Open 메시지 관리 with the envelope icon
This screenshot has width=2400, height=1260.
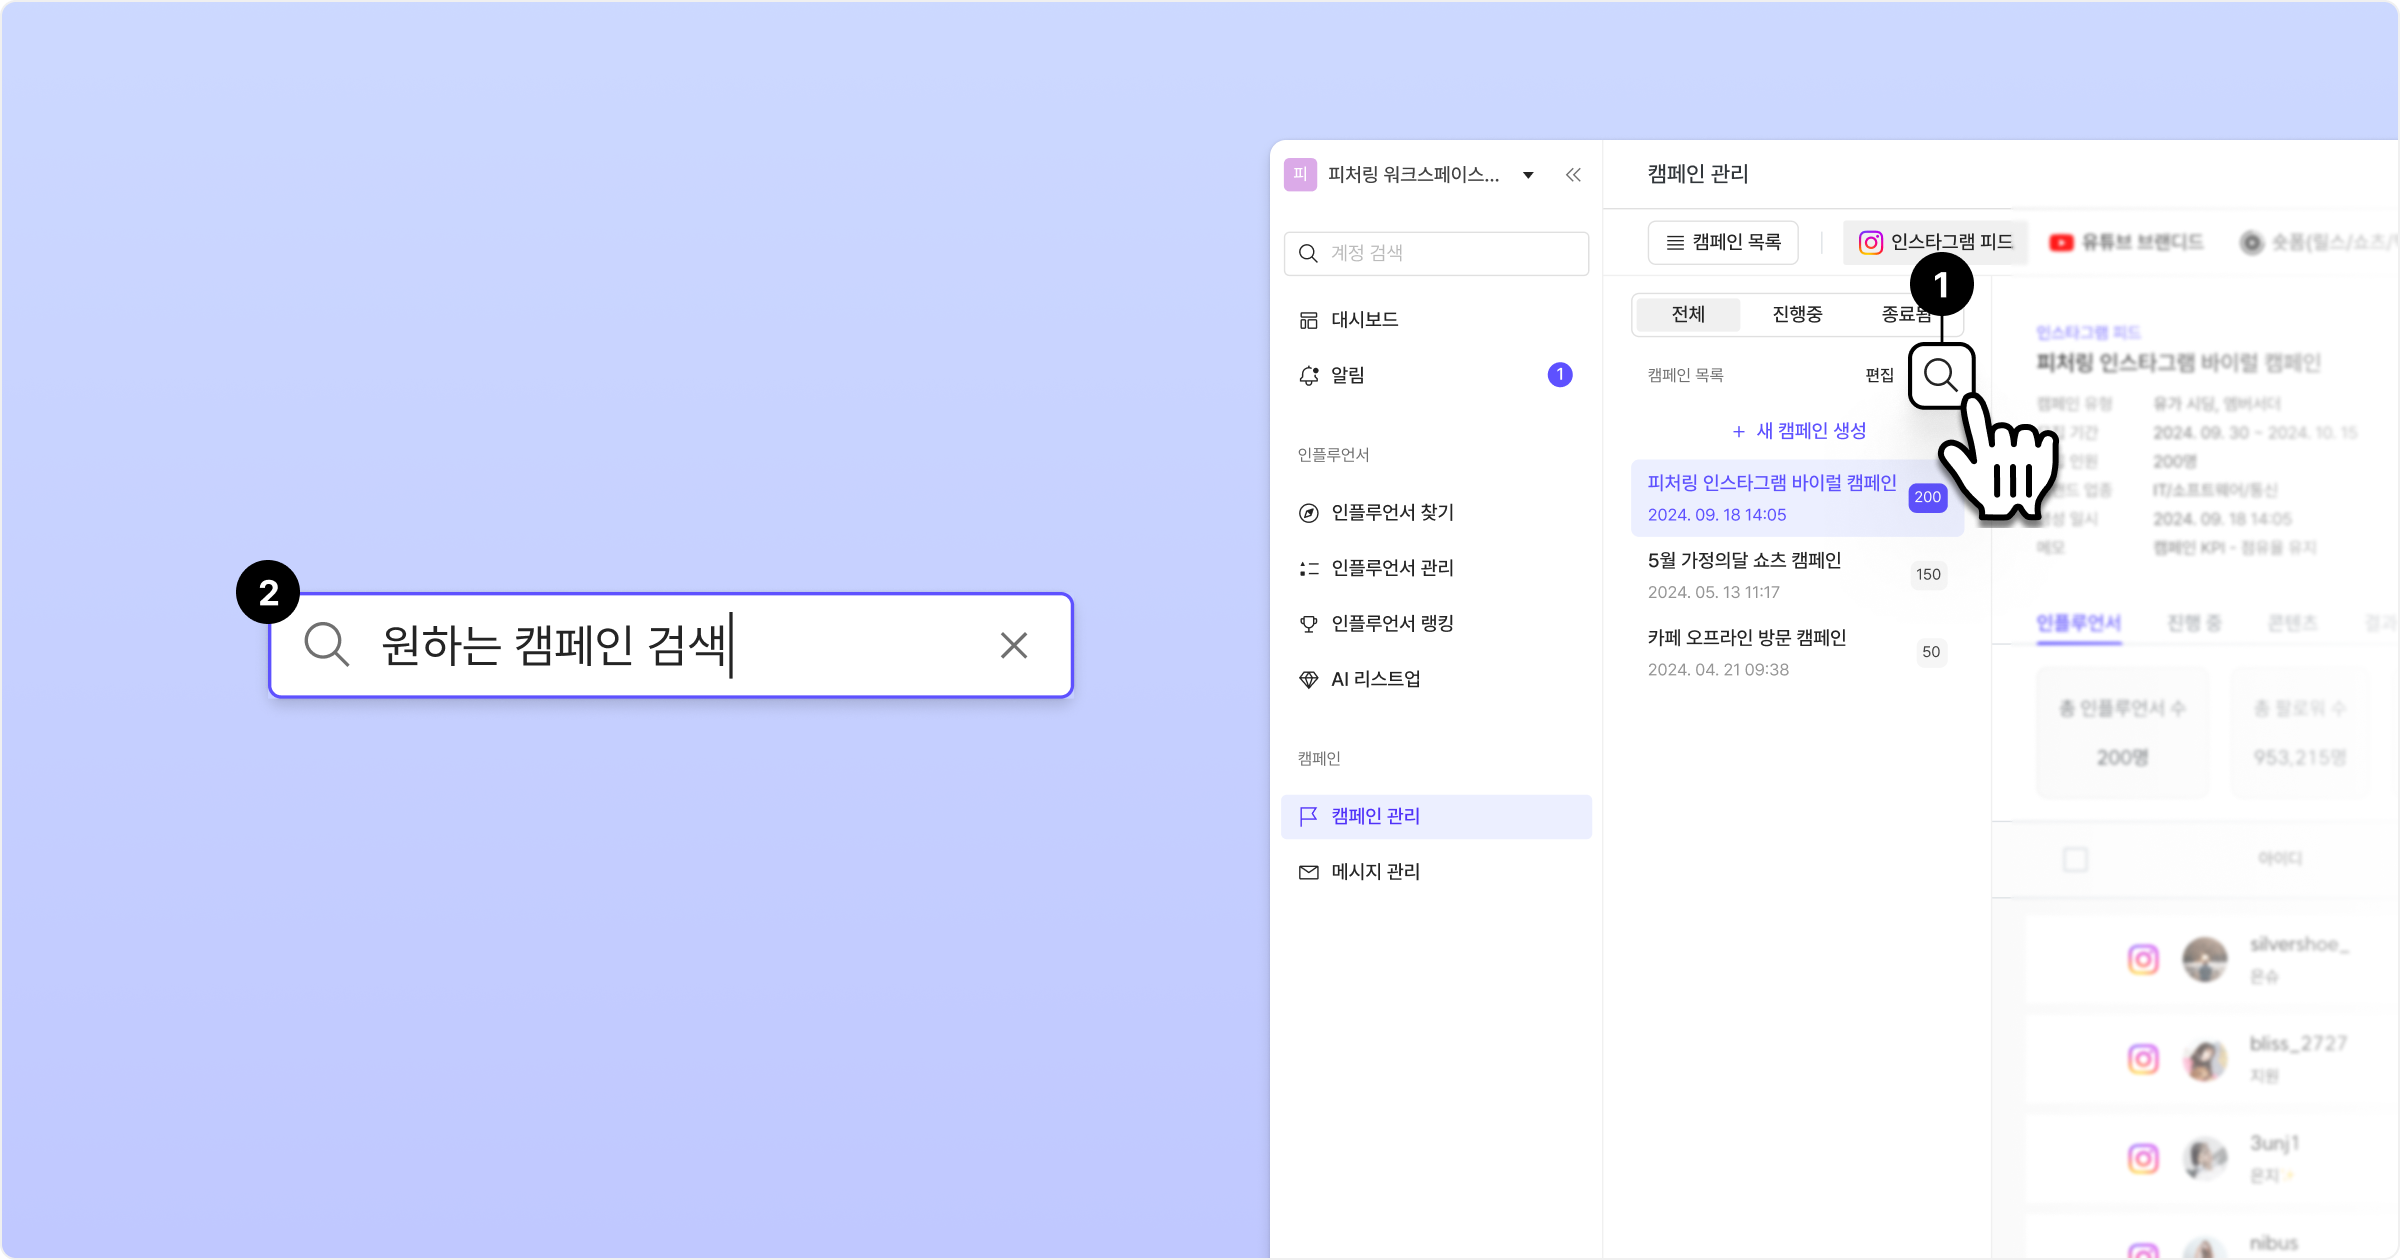(1375, 872)
